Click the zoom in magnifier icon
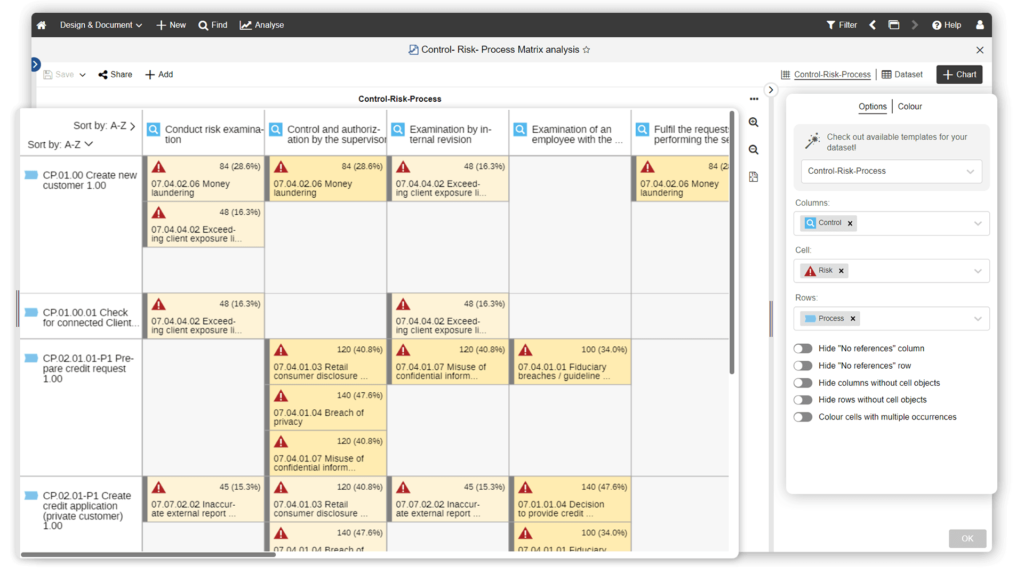Image resolution: width=1024 pixels, height=575 pixels. [x=753, y=122]
